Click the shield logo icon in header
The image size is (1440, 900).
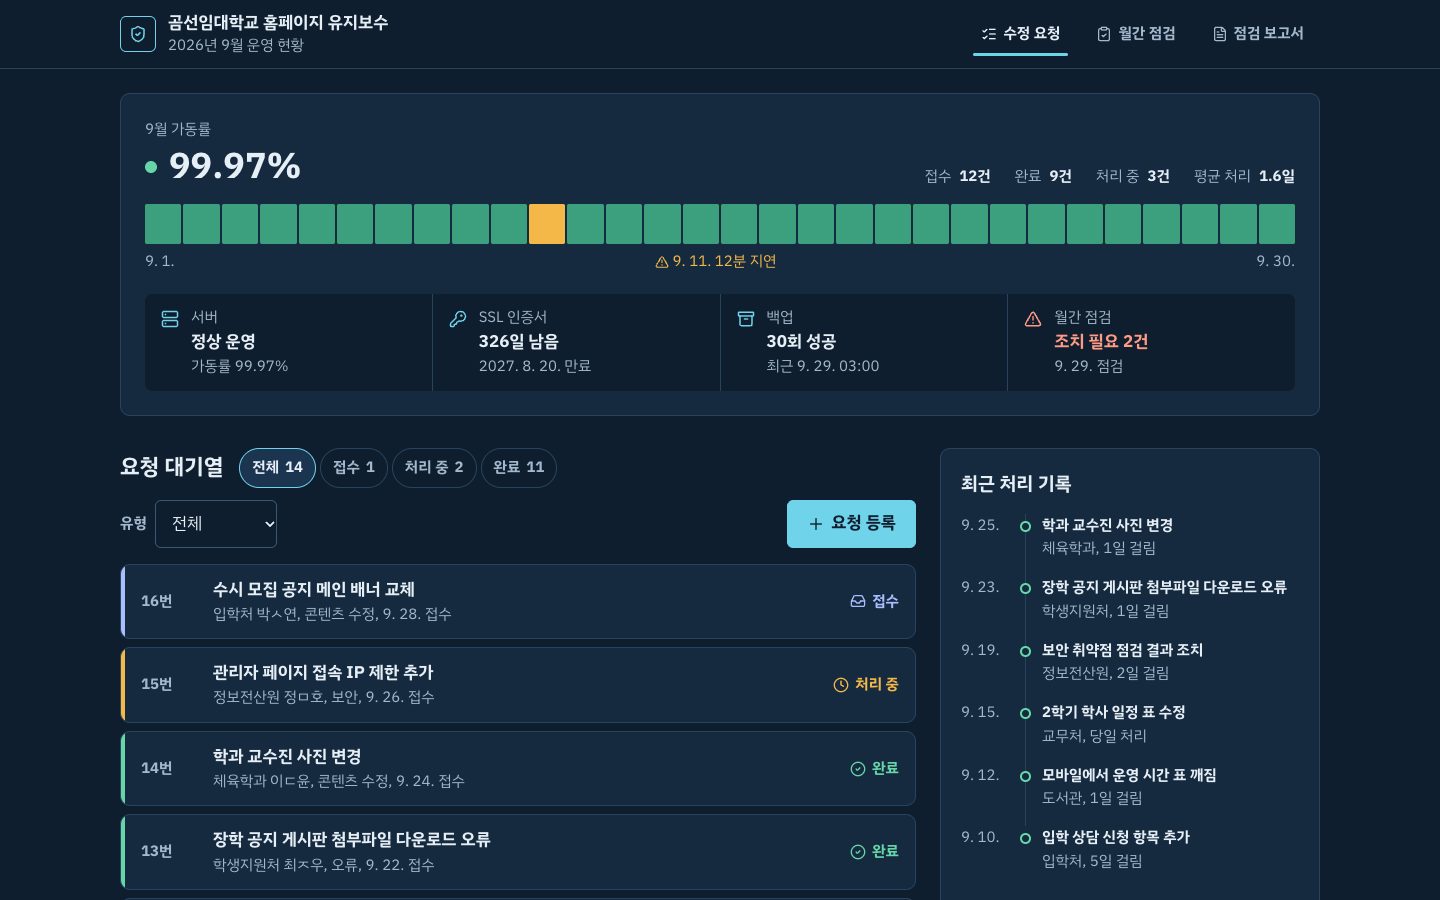click(x=138, y=34)
